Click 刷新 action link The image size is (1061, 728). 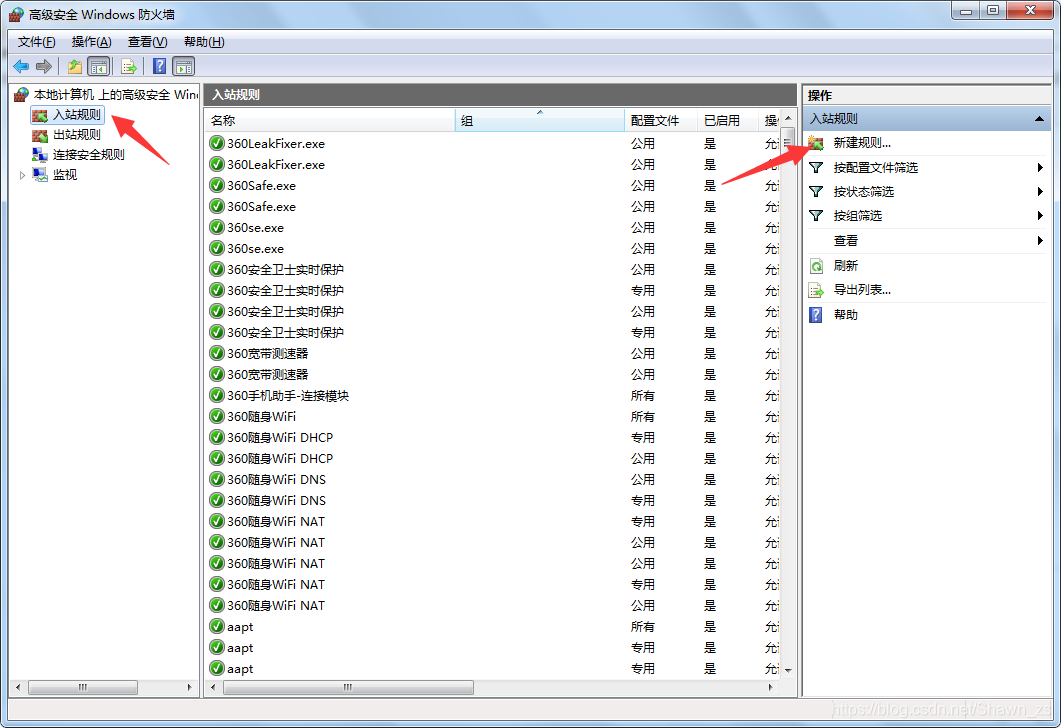(x=846, y=265)
